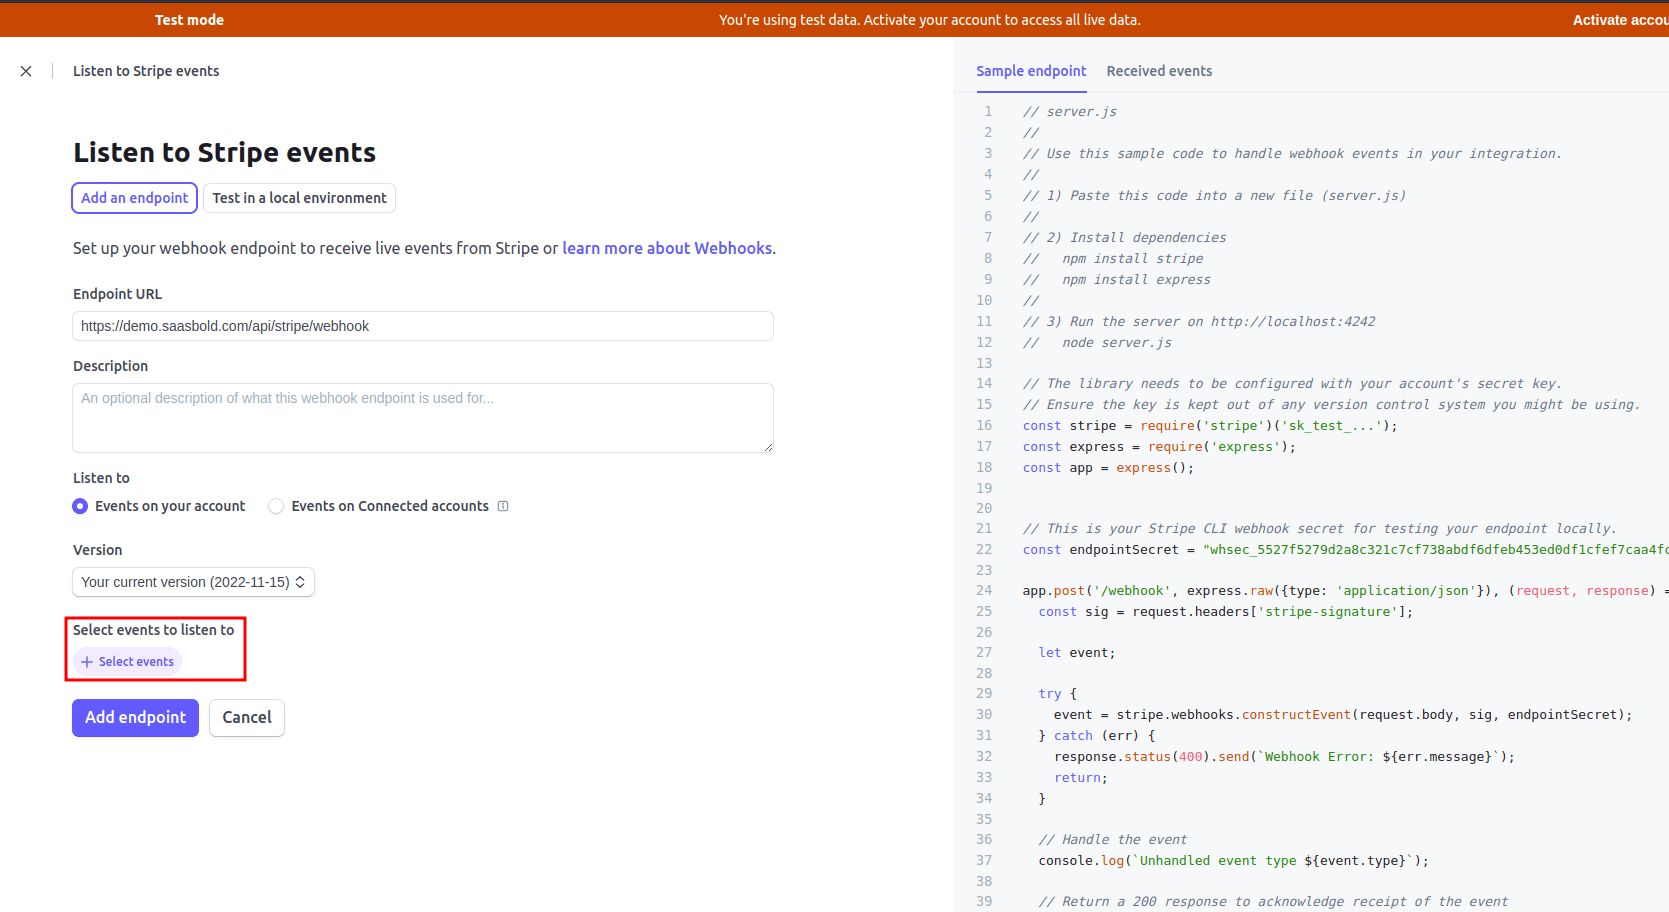The image size is (1669, 912).
Task: Click Activate account in the banner
Action: pos(1619,20)
